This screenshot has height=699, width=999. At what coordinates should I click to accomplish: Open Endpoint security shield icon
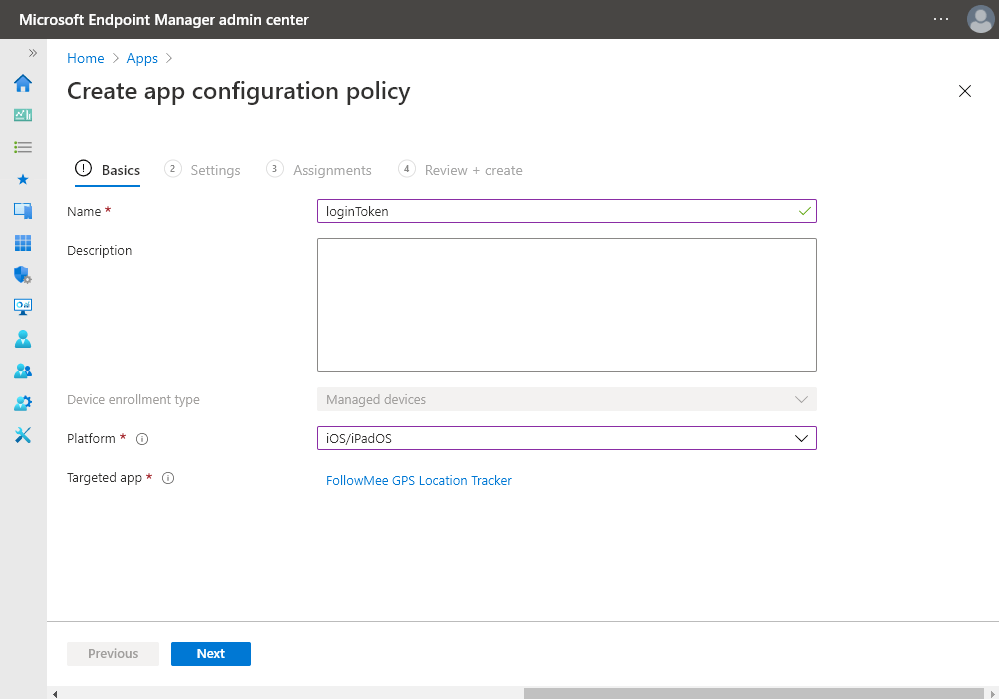pyautogui.click(x=23, y=275)
